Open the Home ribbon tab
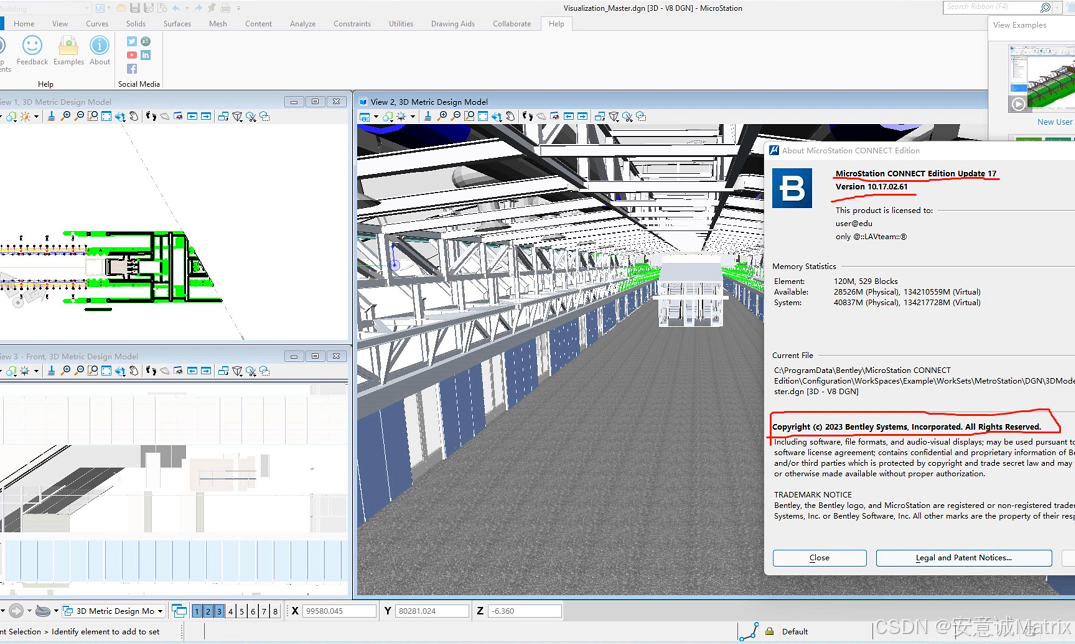Viewport: 1075px width, 644px height. pyautogui.click(x=23, y=23)
